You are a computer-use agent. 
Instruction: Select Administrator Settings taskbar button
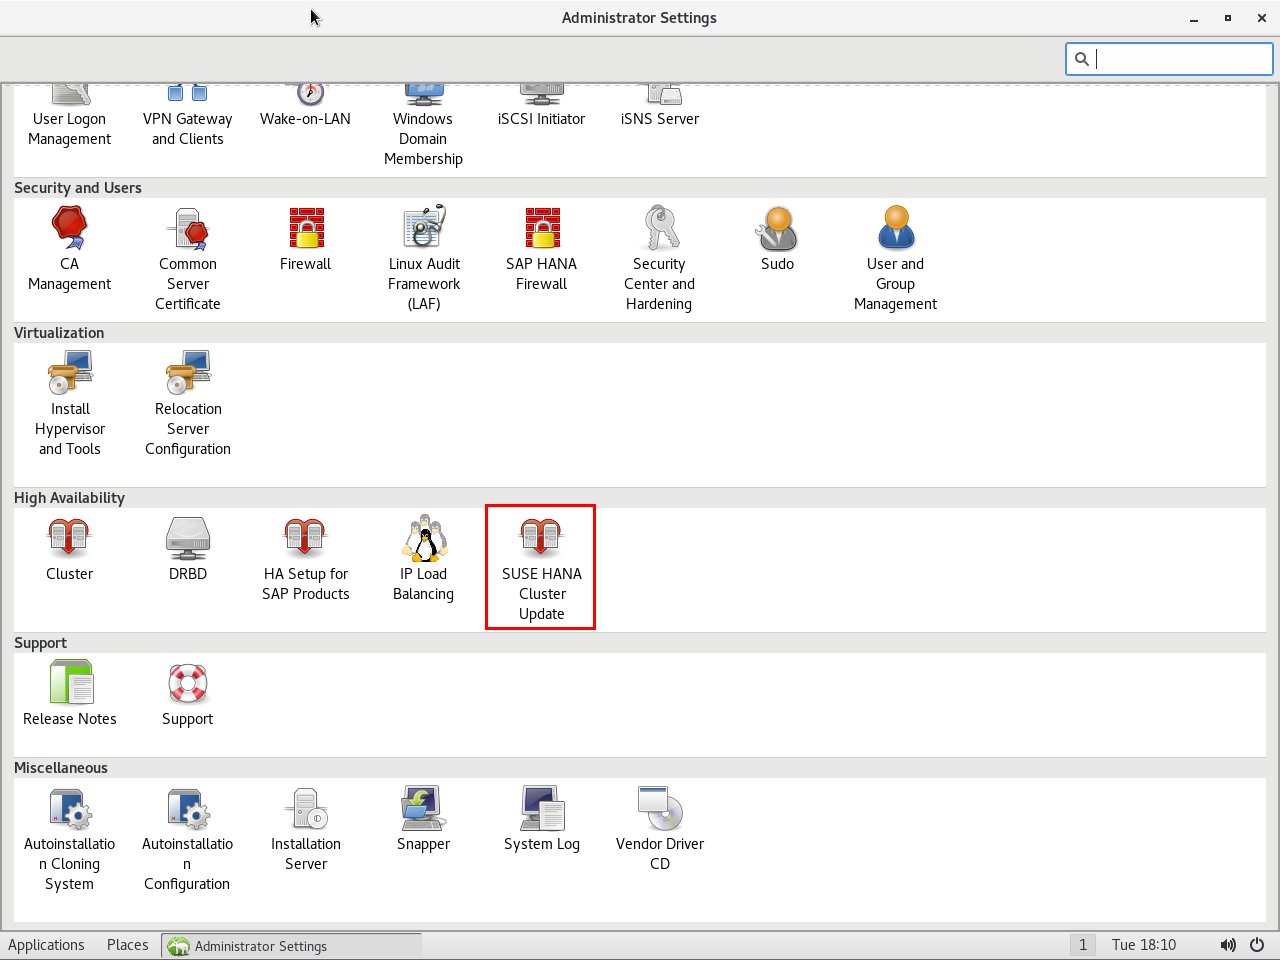(x=291, y=946)
